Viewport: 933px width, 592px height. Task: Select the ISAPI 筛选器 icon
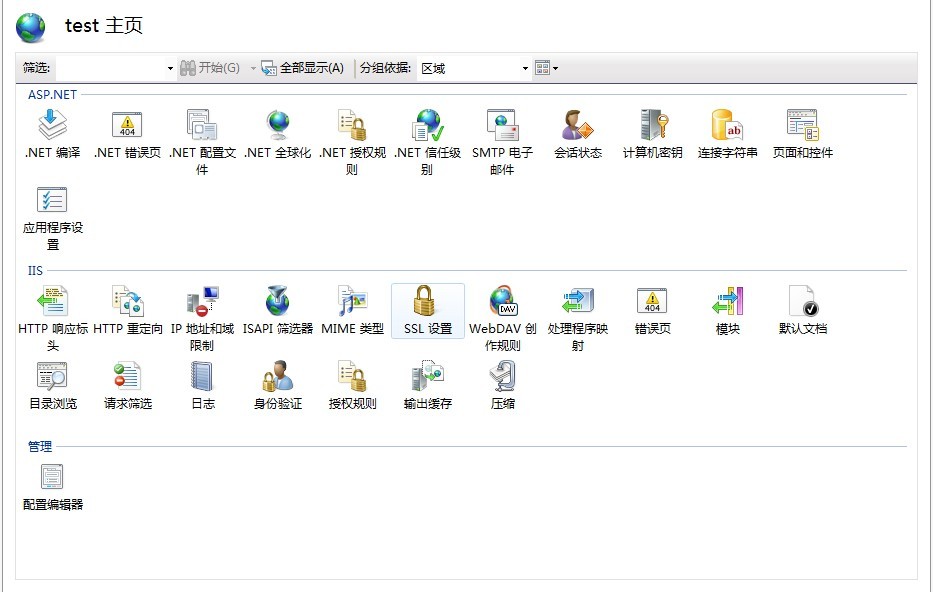[277, 302]
